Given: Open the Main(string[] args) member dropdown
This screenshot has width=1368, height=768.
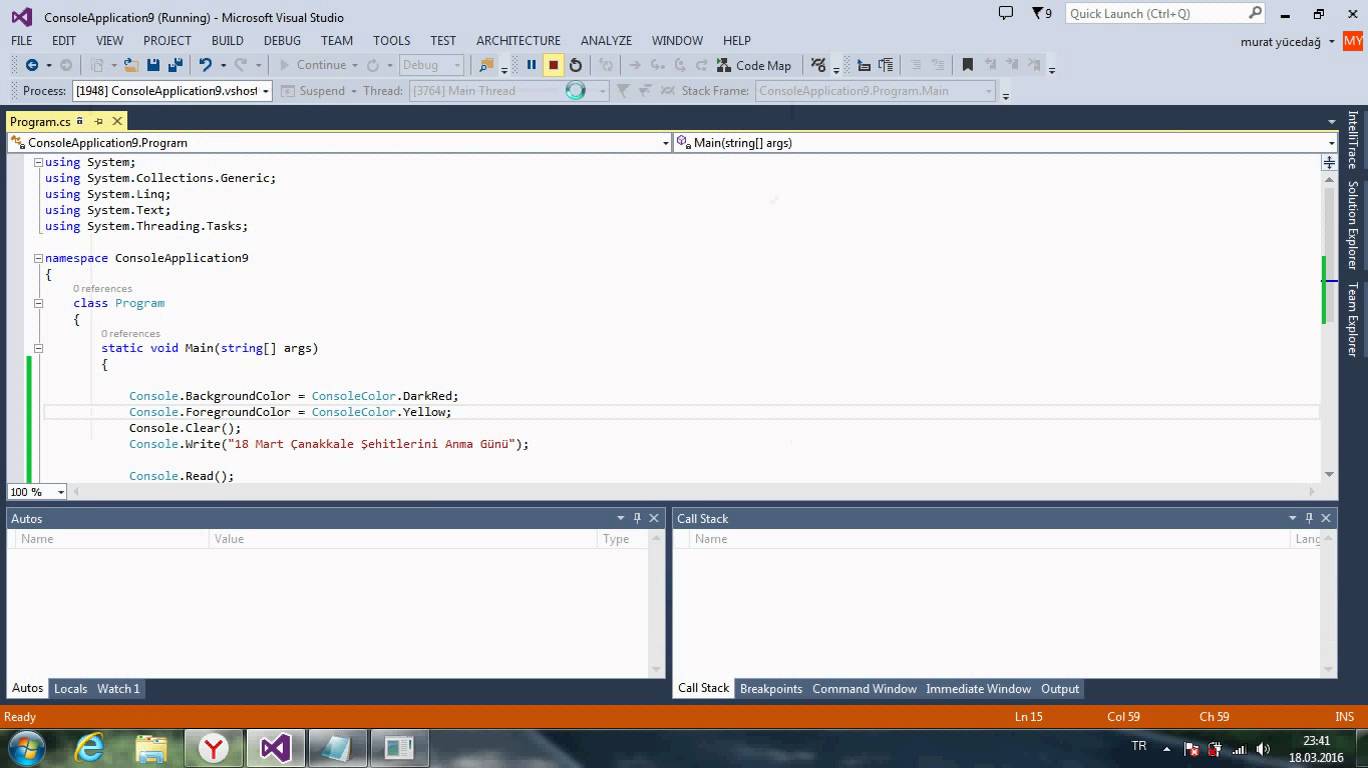Looking at the screenshot, I should [x=1330, y=142].
